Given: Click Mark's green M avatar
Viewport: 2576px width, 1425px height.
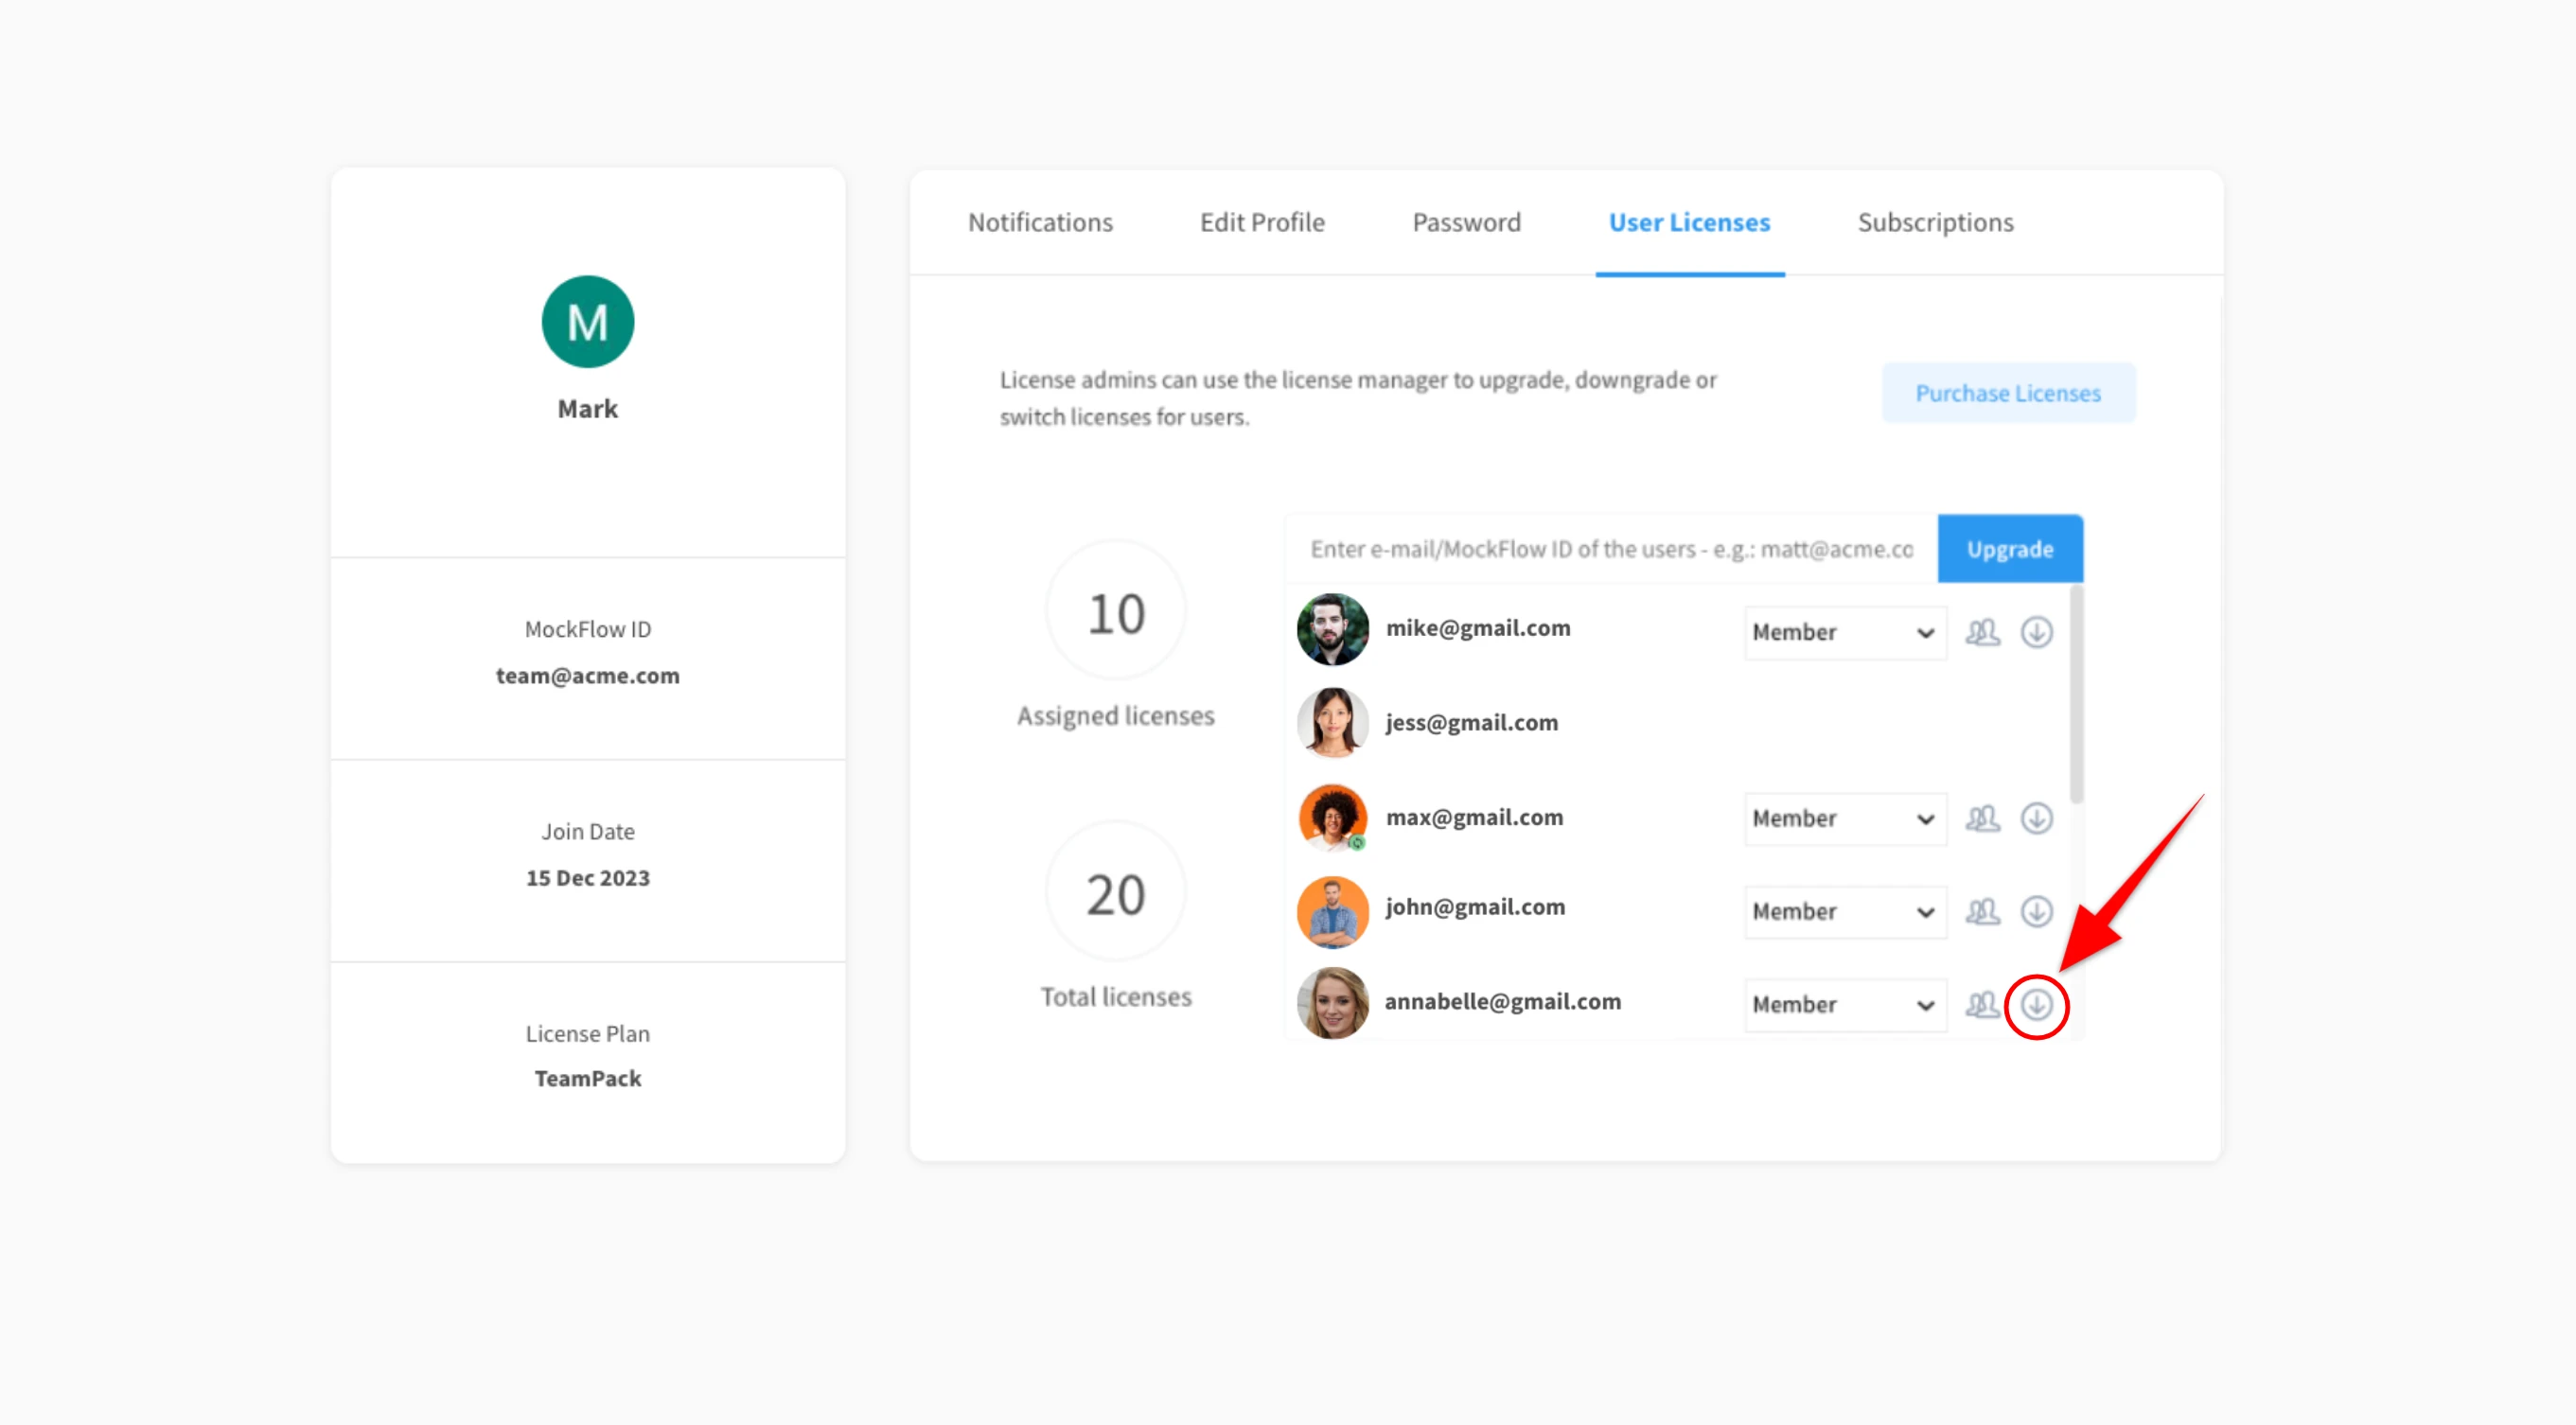Looking at the screenshot, I should coord(588,321).
